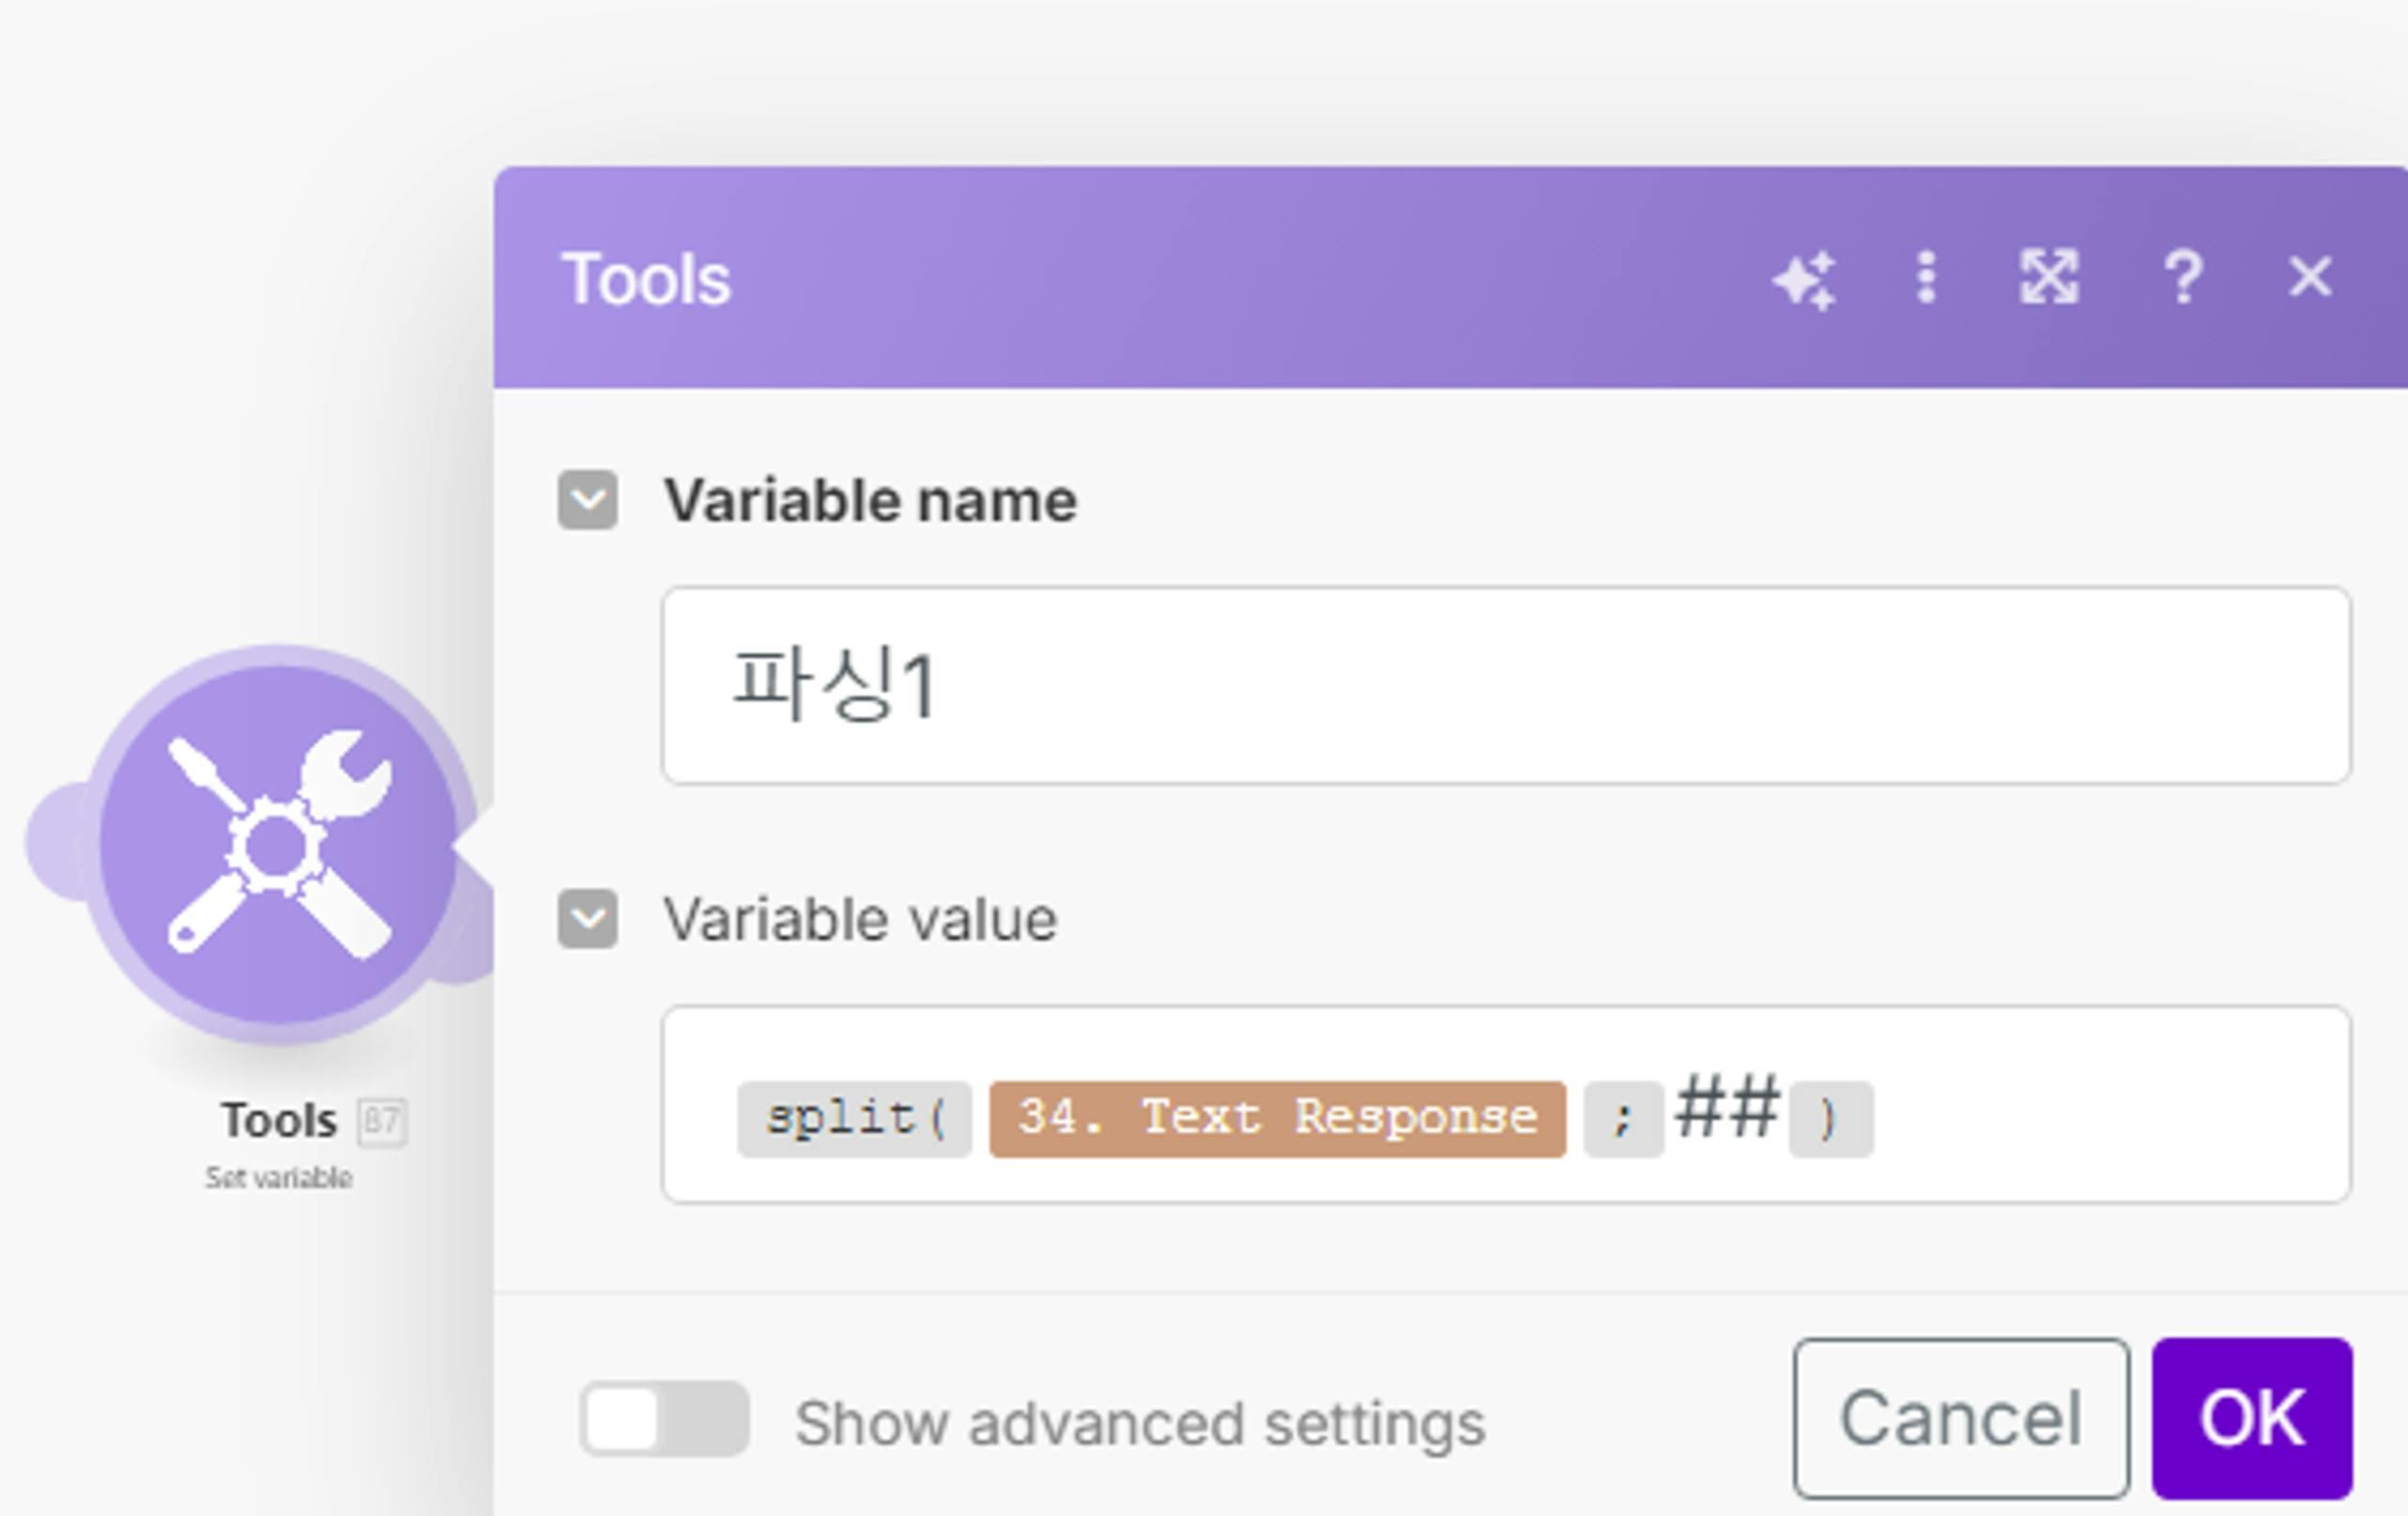Click the closing parenthesis pill

pos(1830,1119)
